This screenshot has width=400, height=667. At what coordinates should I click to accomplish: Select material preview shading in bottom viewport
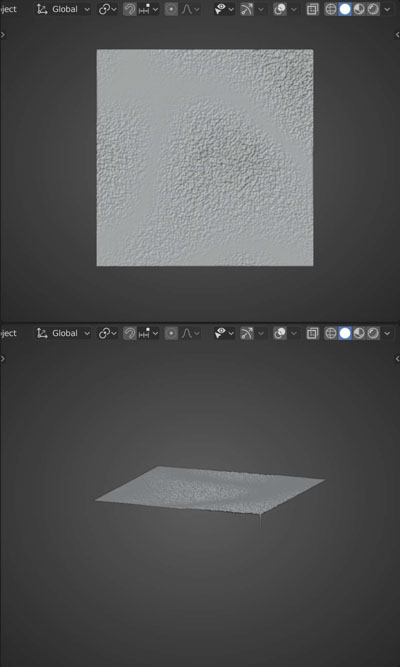(x=359, y=333)
